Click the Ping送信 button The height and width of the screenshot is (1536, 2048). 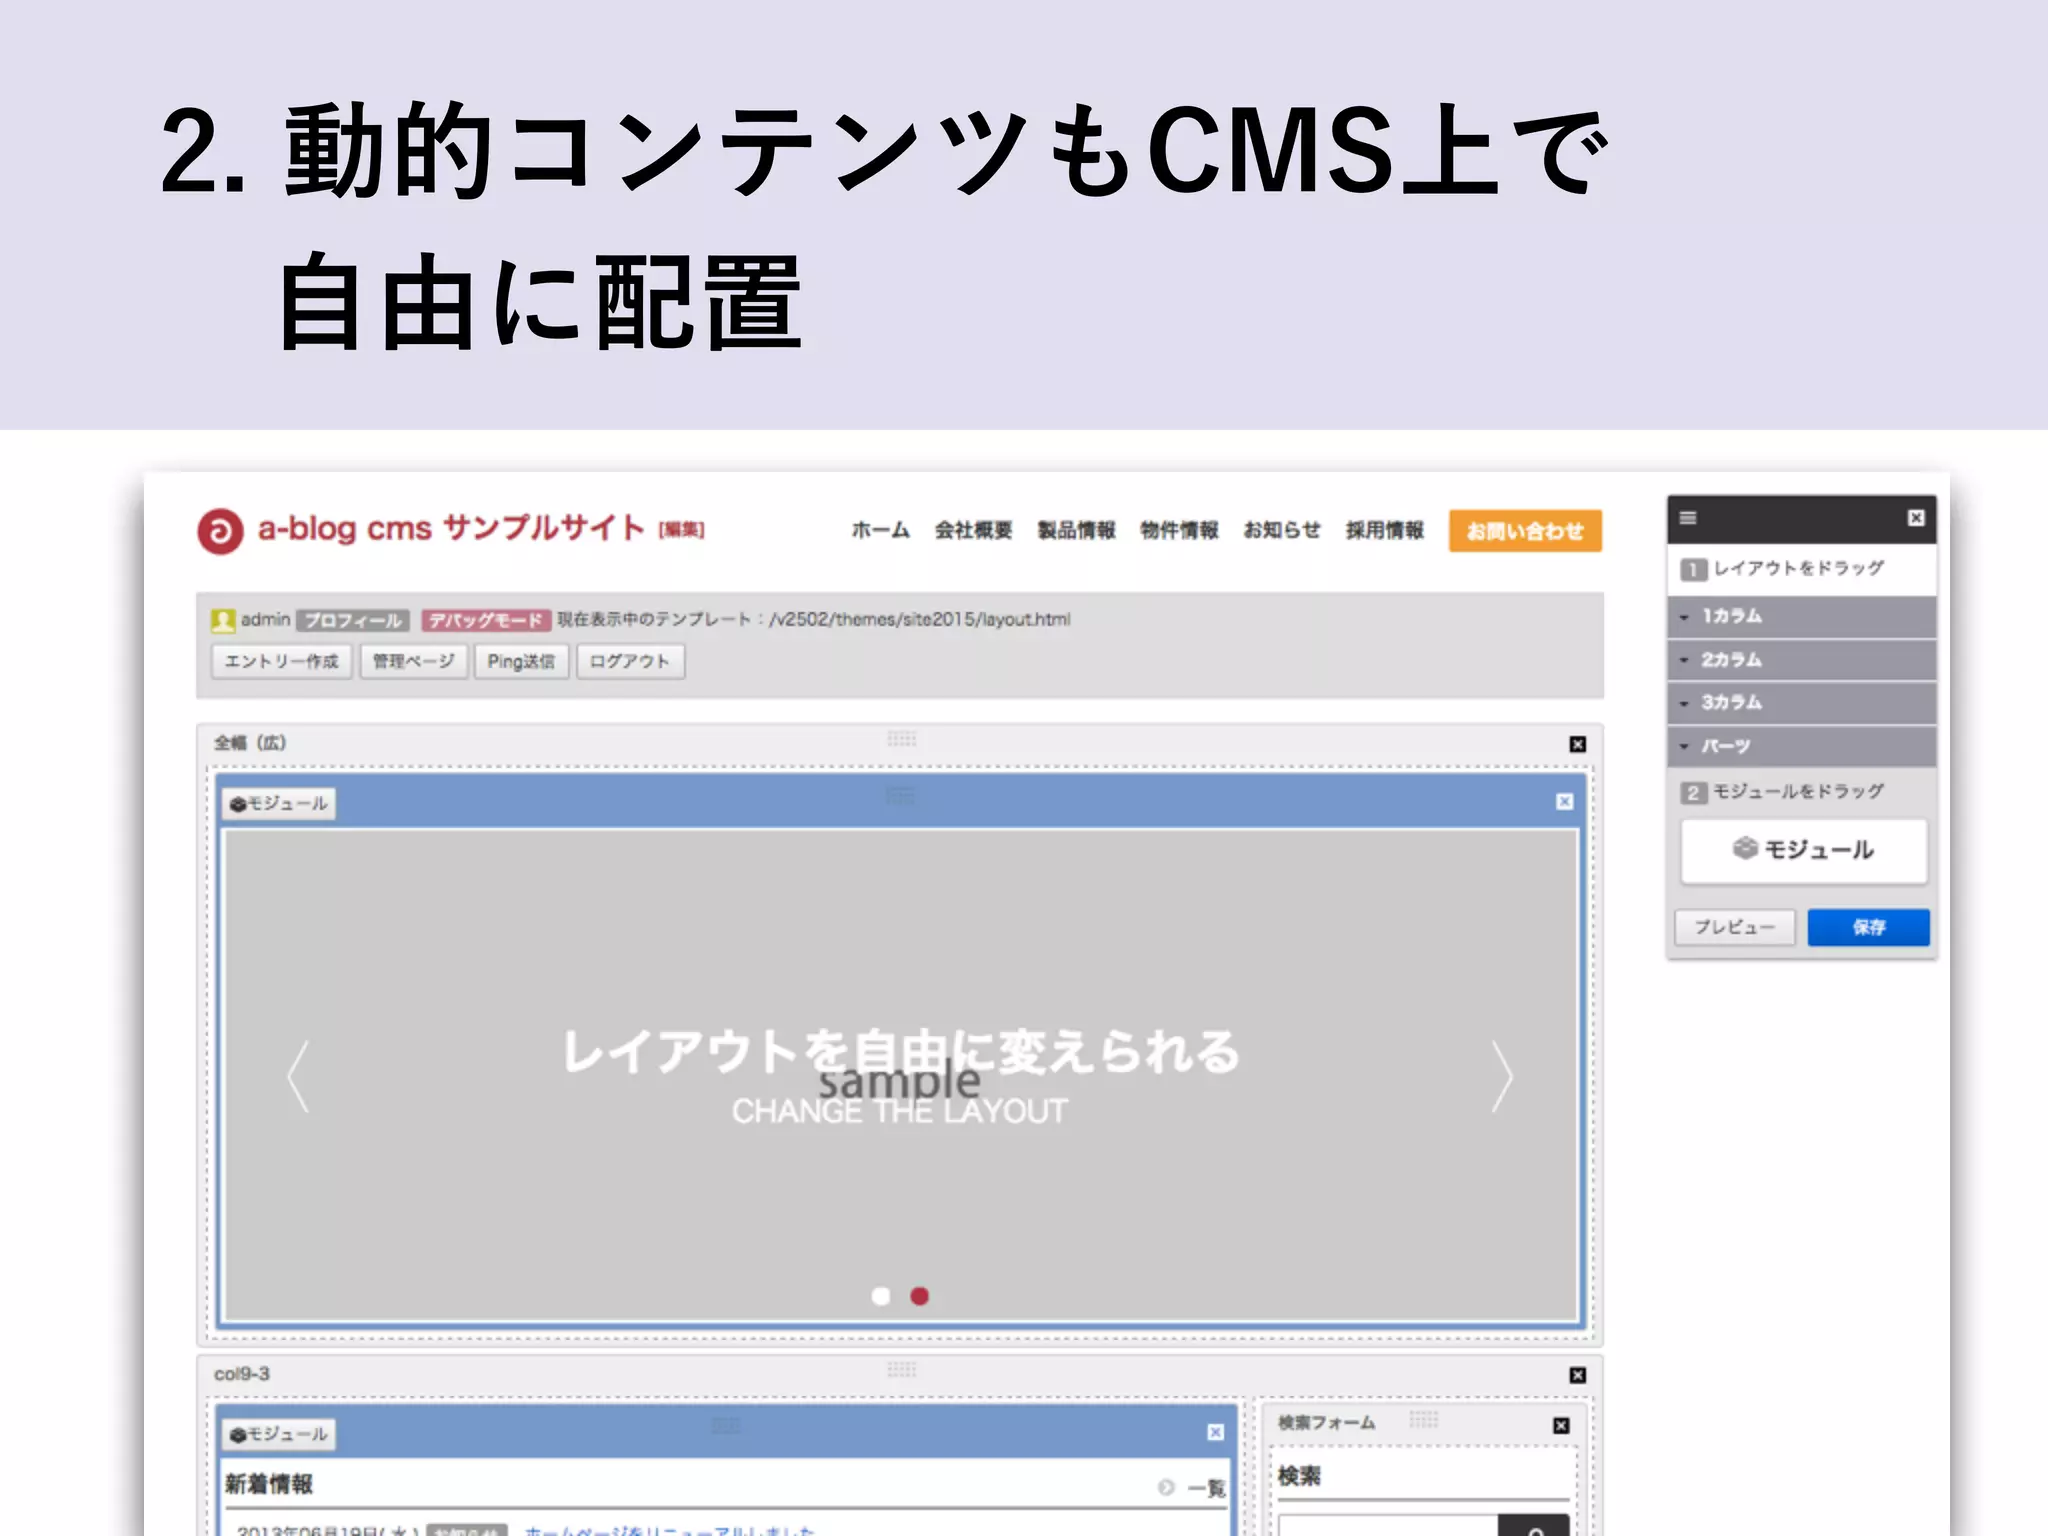point(521,662)
